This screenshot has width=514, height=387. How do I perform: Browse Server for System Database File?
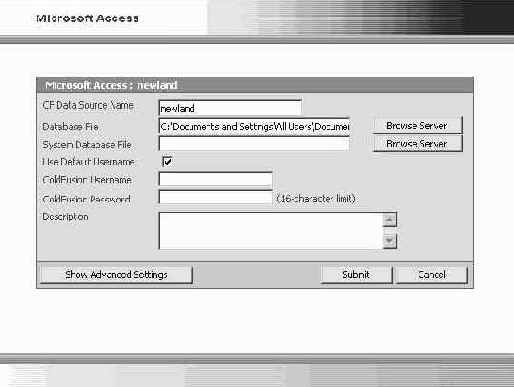(x=417, y=144)
